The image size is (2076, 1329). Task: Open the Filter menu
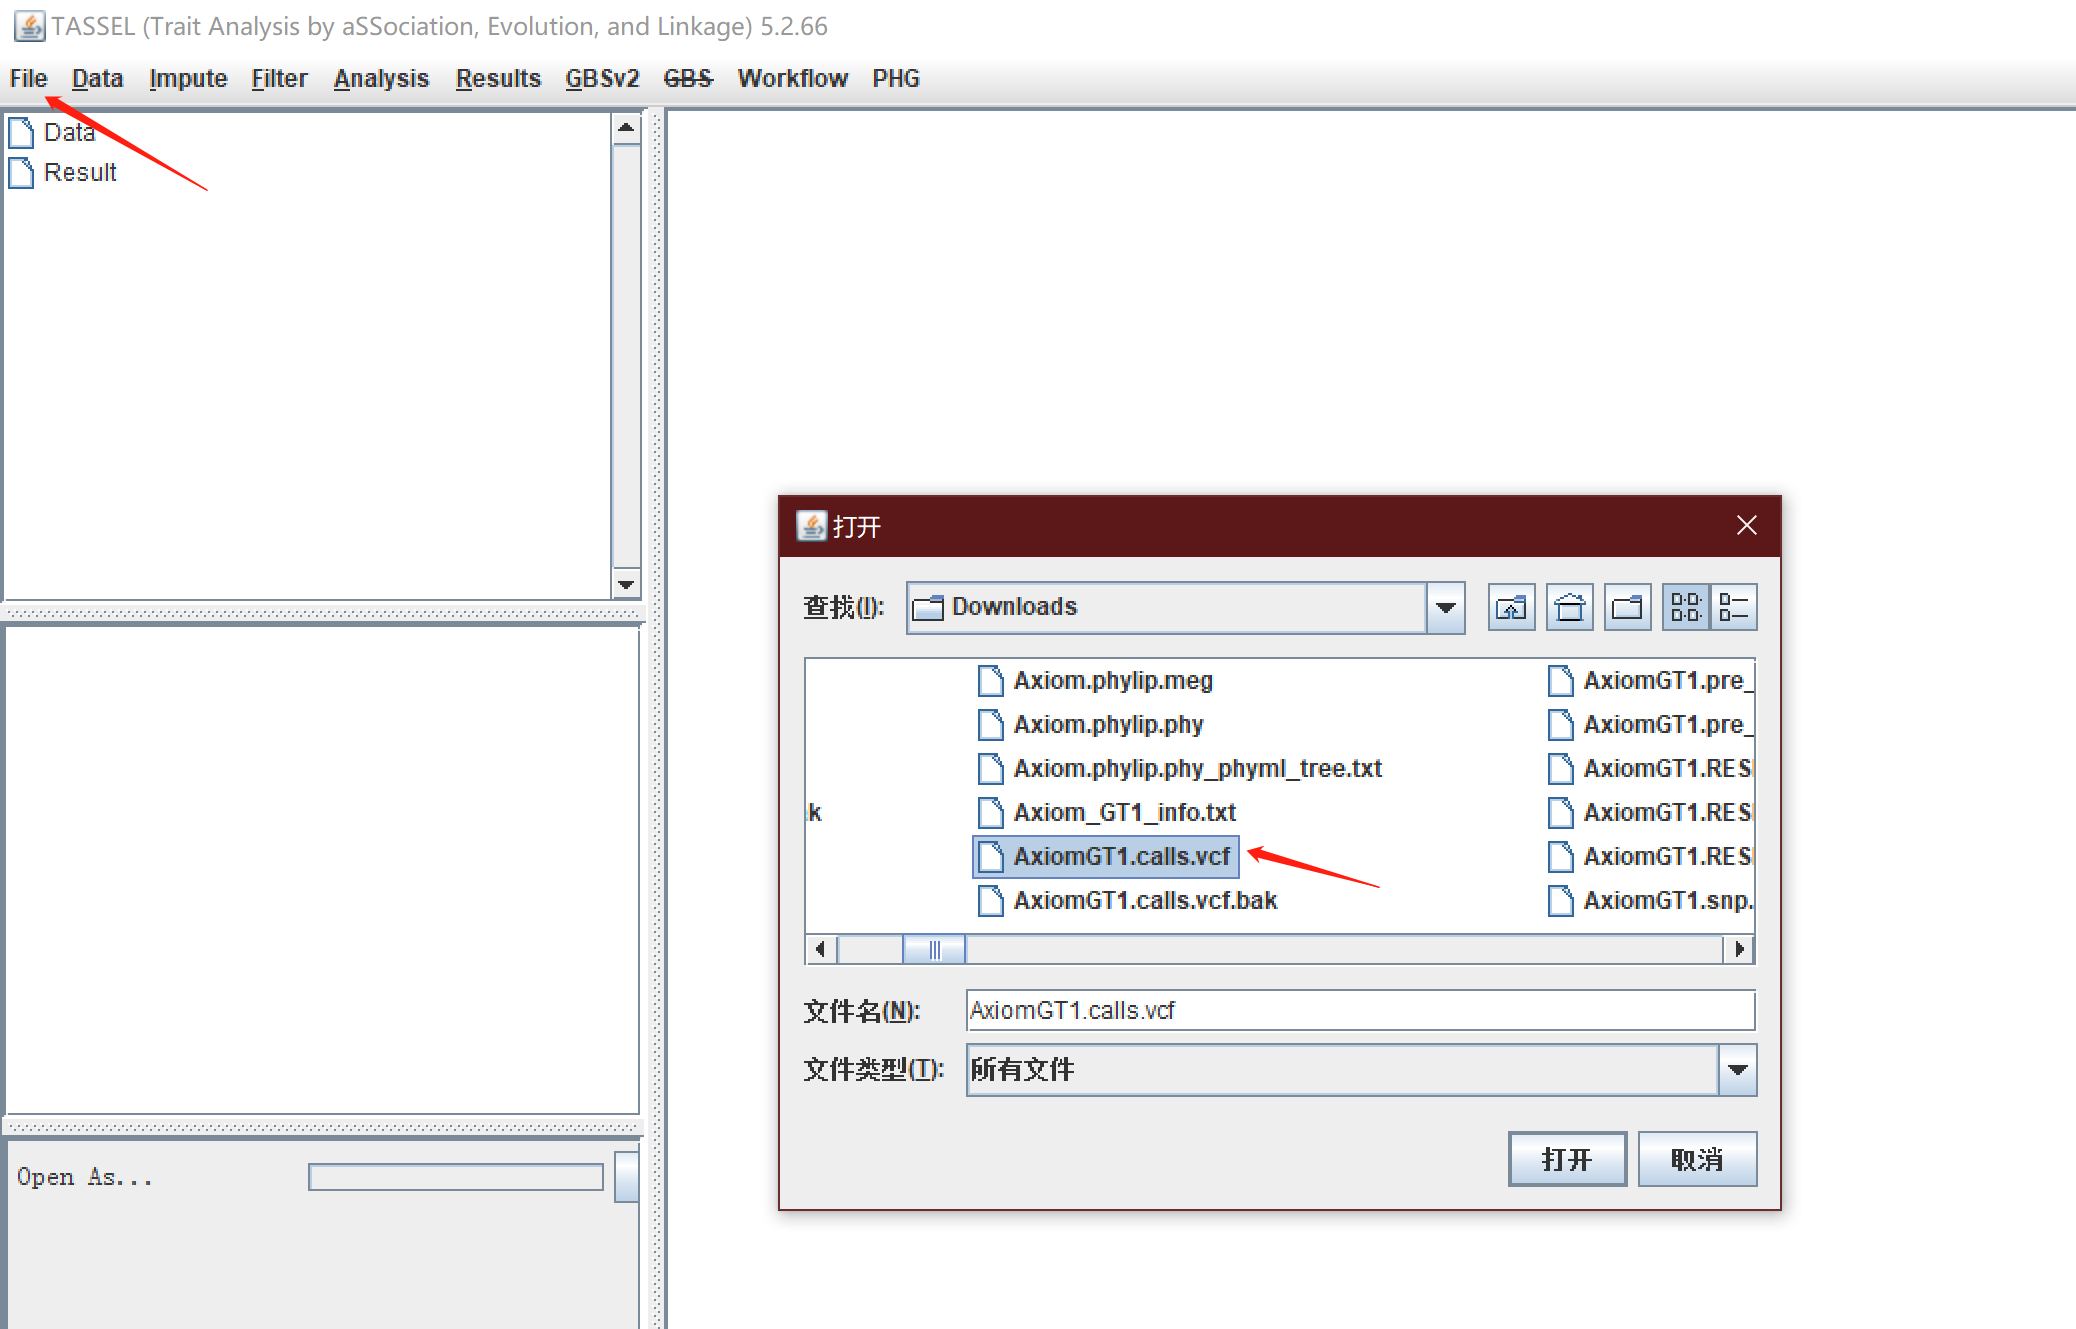(279, 78)
